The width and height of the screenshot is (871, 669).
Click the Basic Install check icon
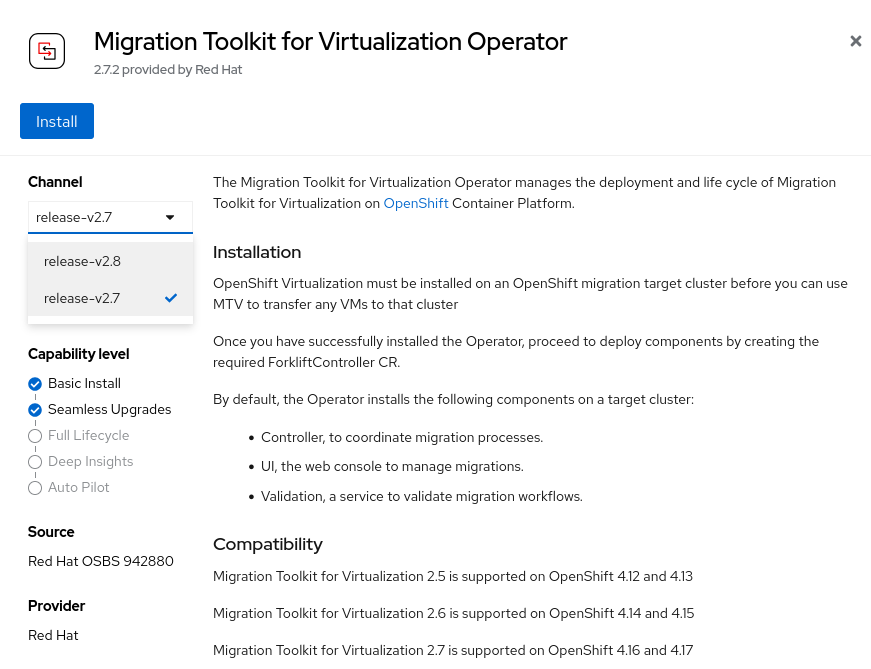(36, 384)
